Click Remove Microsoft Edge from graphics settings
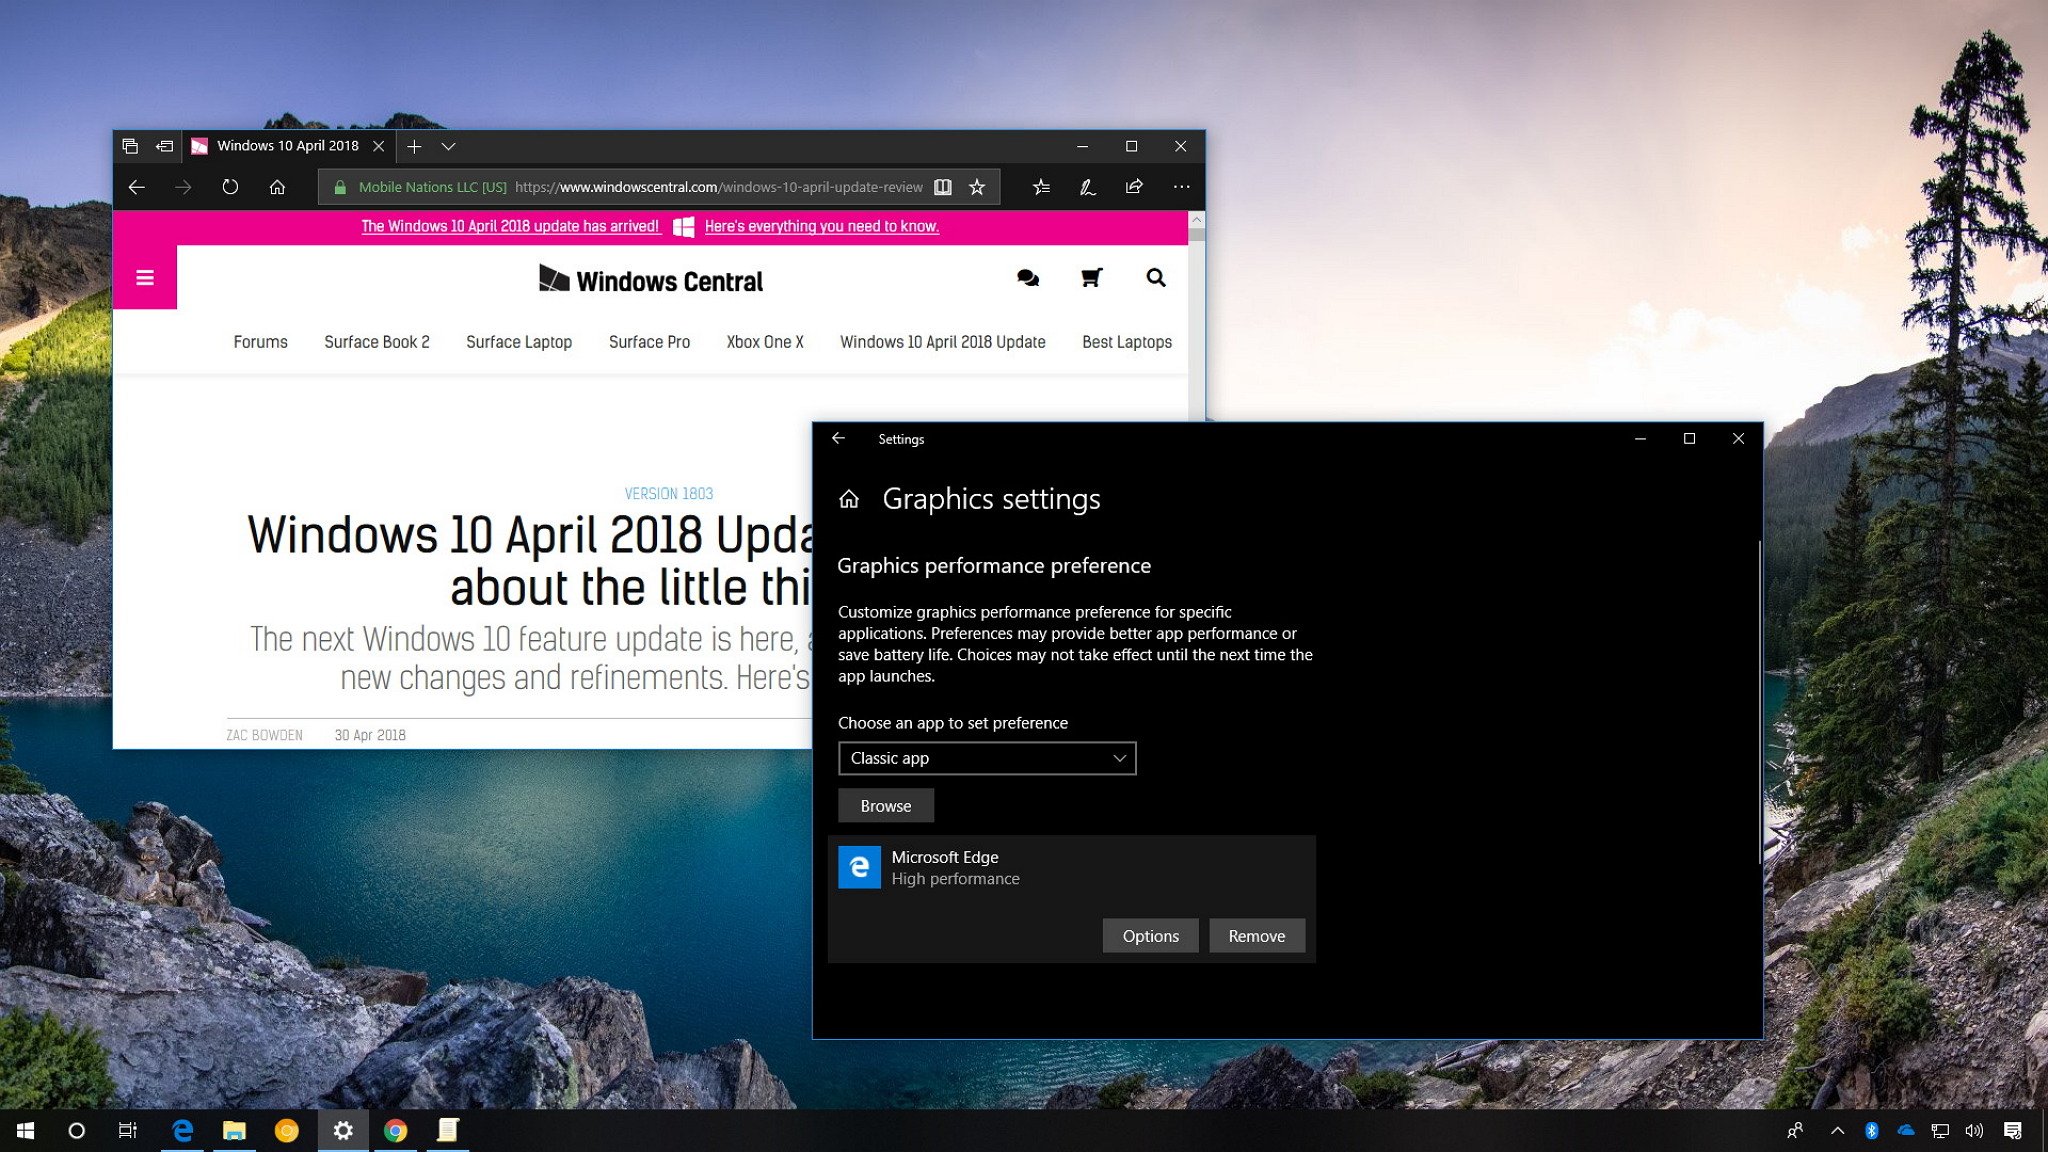Image resolution: width=2048 pixels, height=1152 pixels. [1252, 935]
